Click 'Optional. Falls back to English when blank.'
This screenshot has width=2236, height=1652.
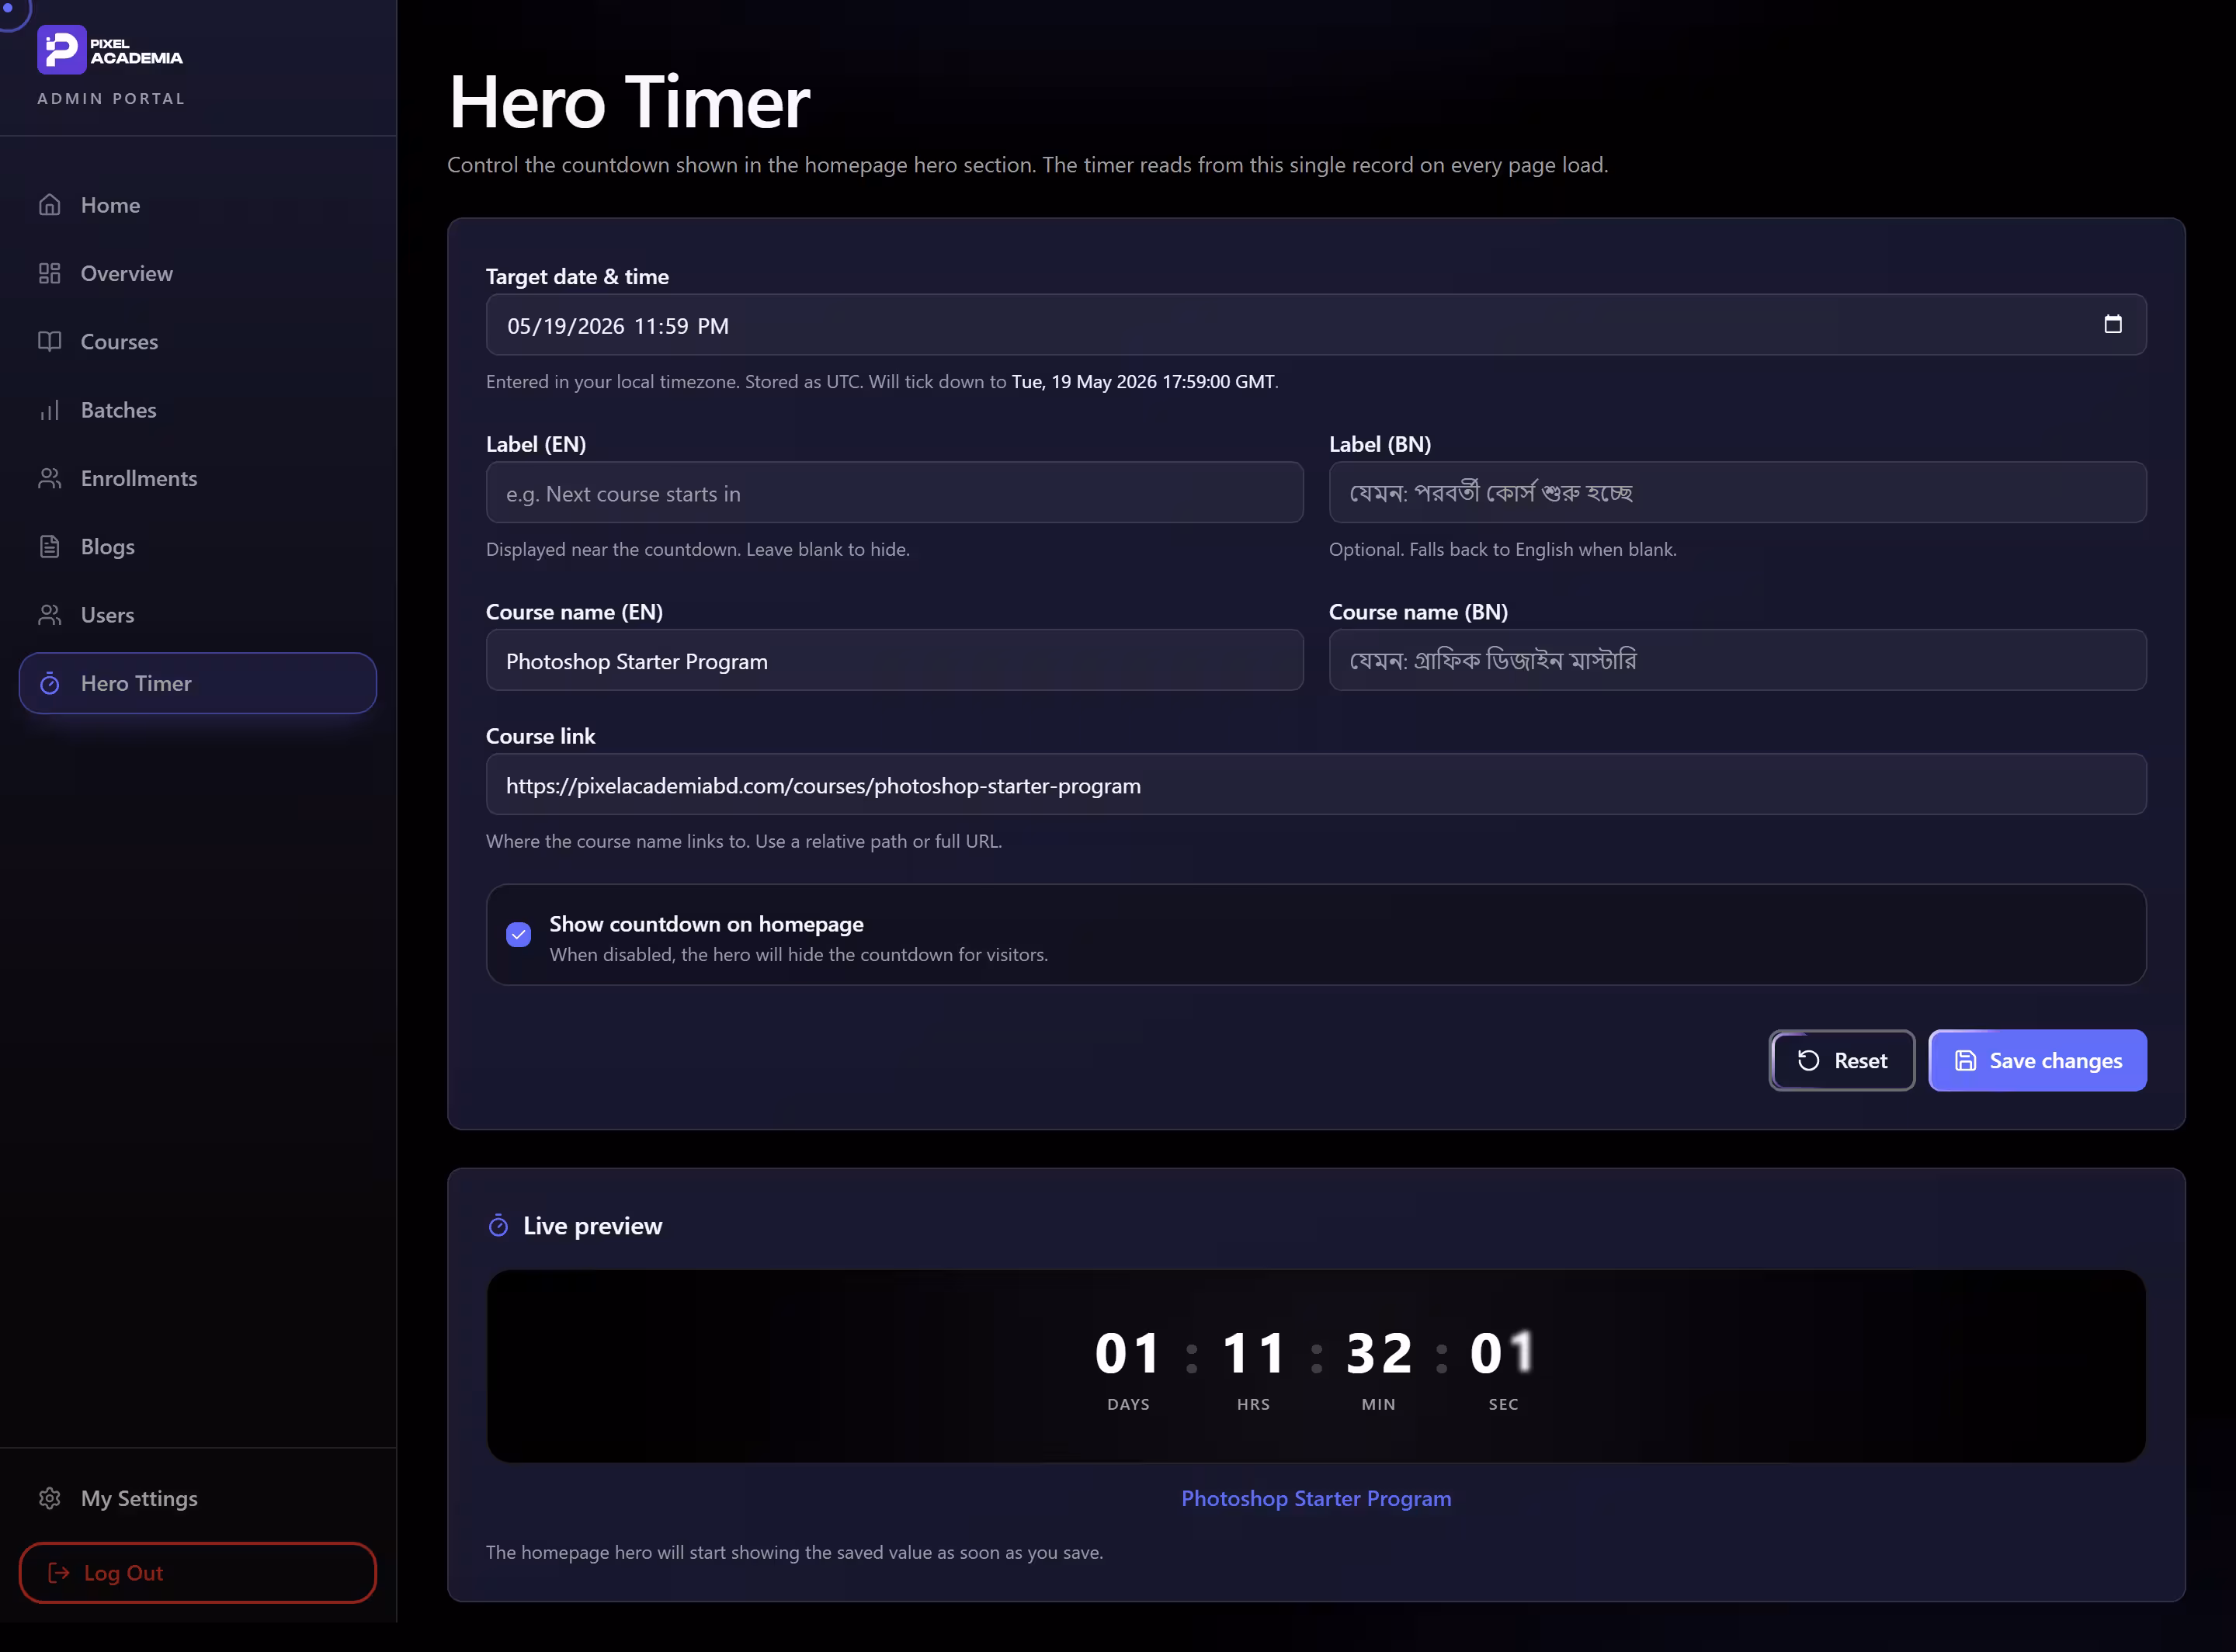(x=1502, y=549)
